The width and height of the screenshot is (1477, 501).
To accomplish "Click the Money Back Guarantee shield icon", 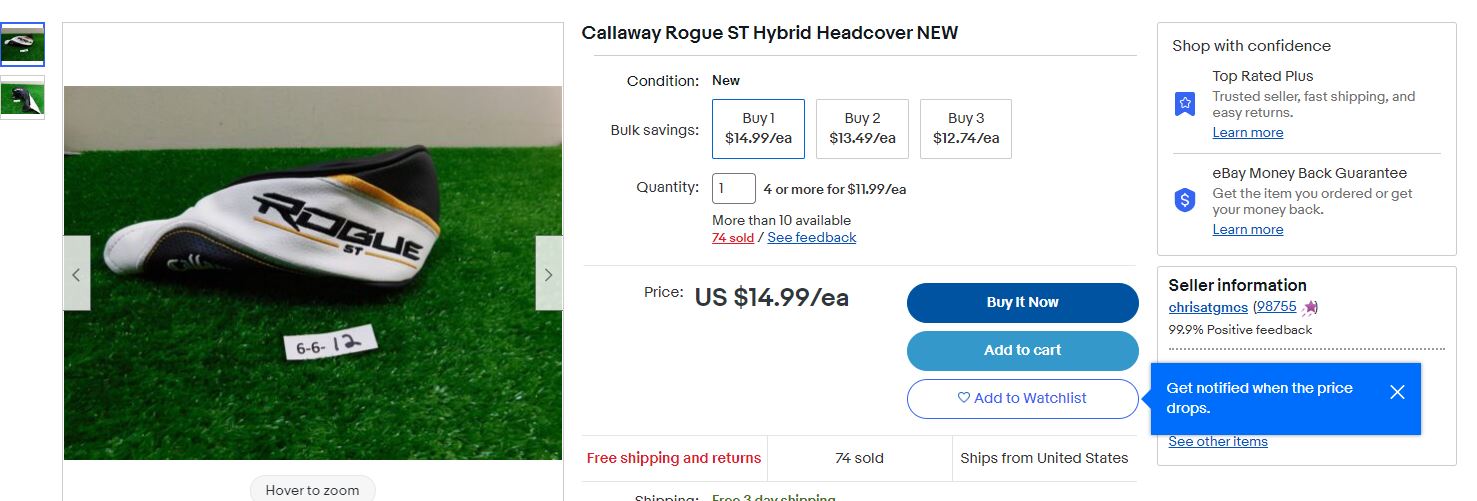I will (1185, 200).
